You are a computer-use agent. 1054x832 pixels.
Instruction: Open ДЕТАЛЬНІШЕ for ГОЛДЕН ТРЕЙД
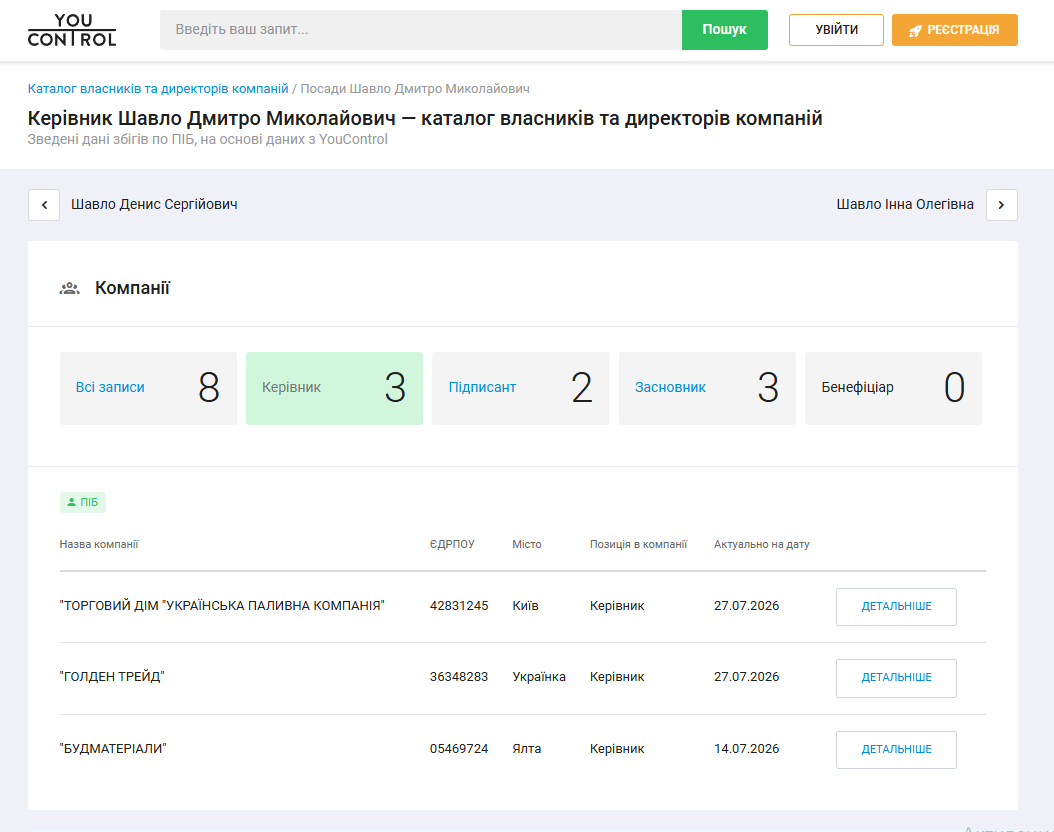pyautogui.click(x=896, y=678)
